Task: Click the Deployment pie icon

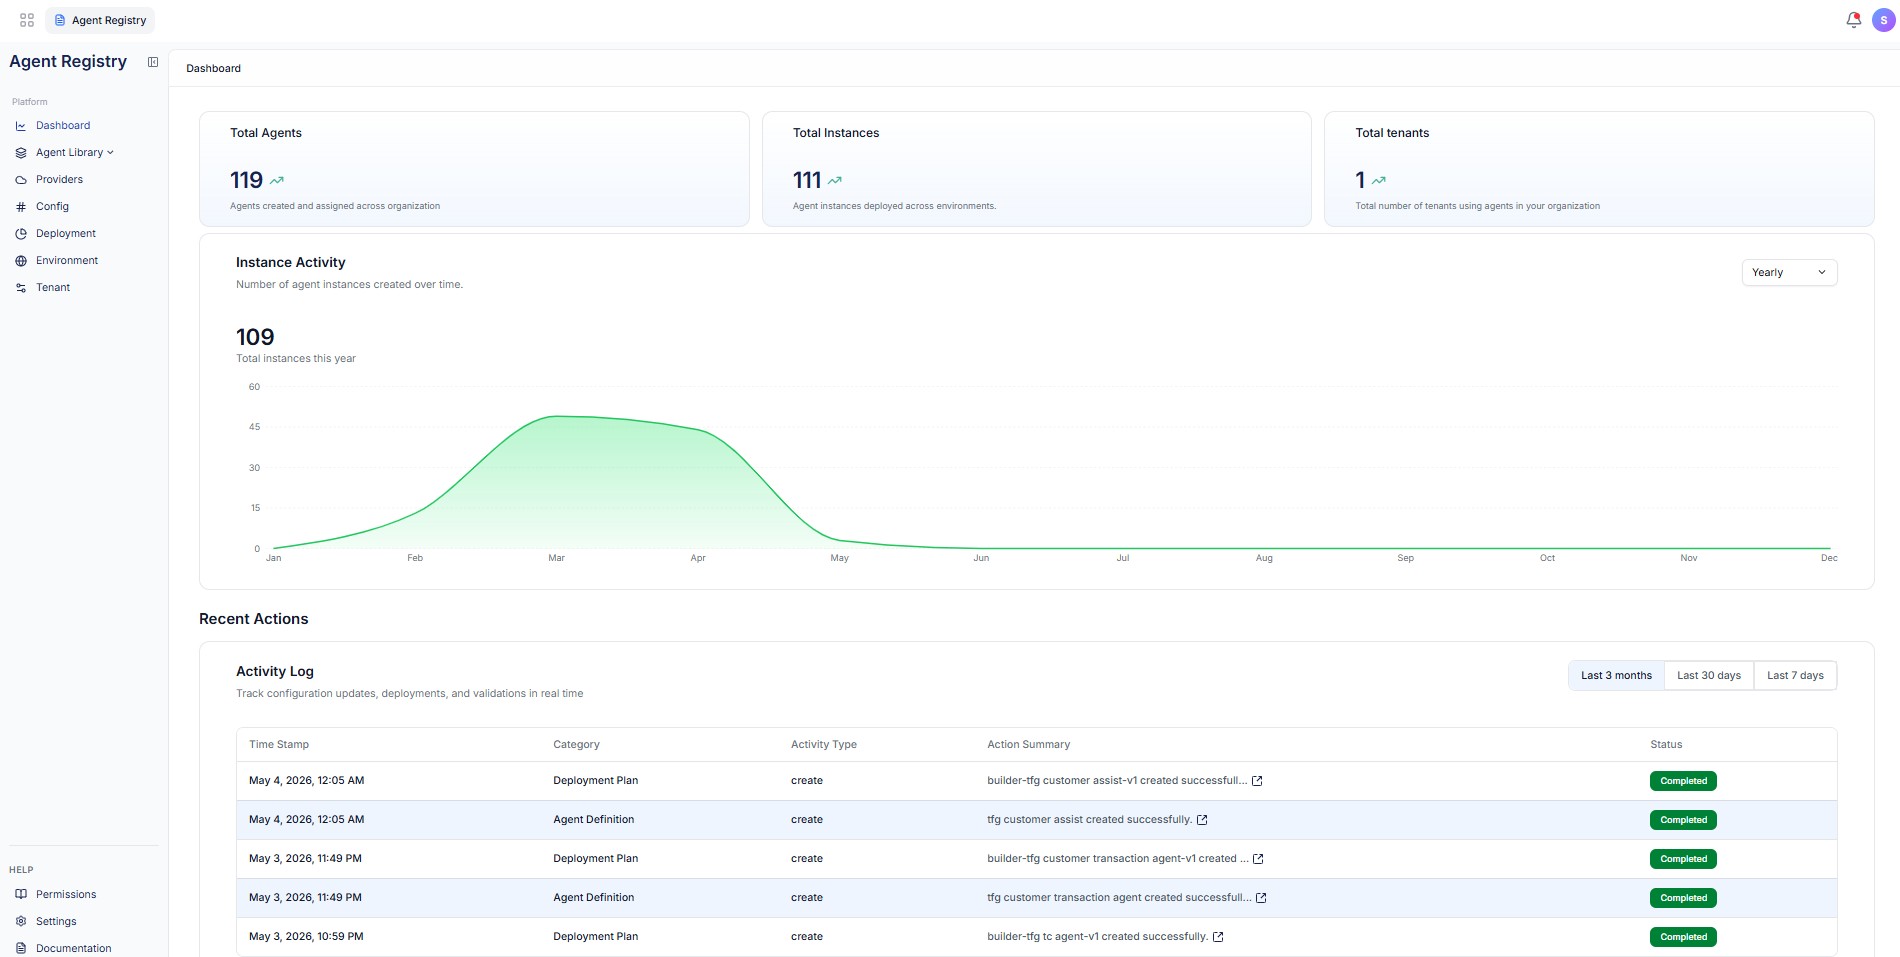Action: coord(21,234)
